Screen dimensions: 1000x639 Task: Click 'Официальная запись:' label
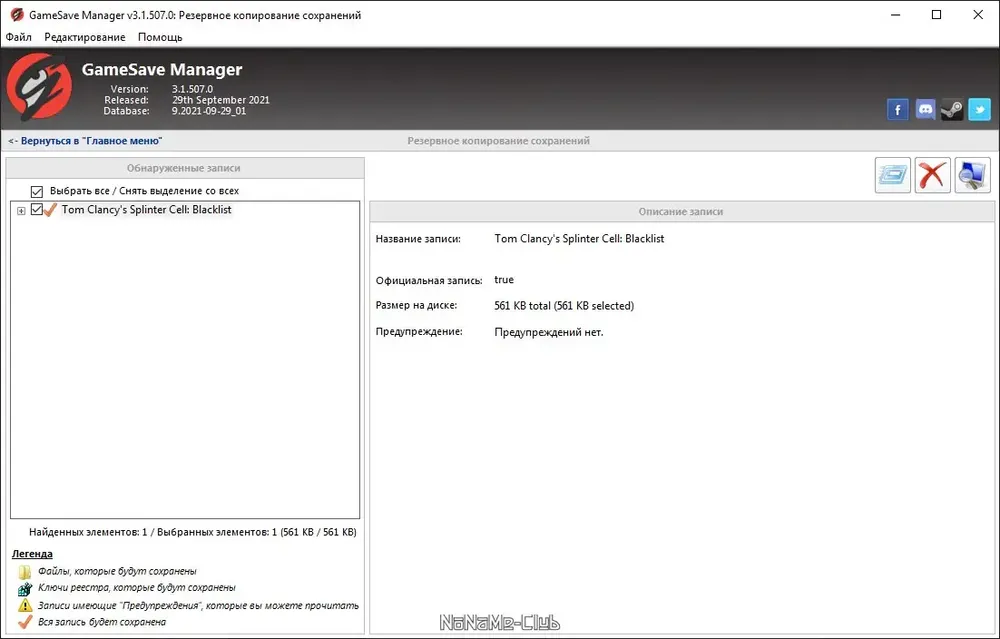coord(429,280)
